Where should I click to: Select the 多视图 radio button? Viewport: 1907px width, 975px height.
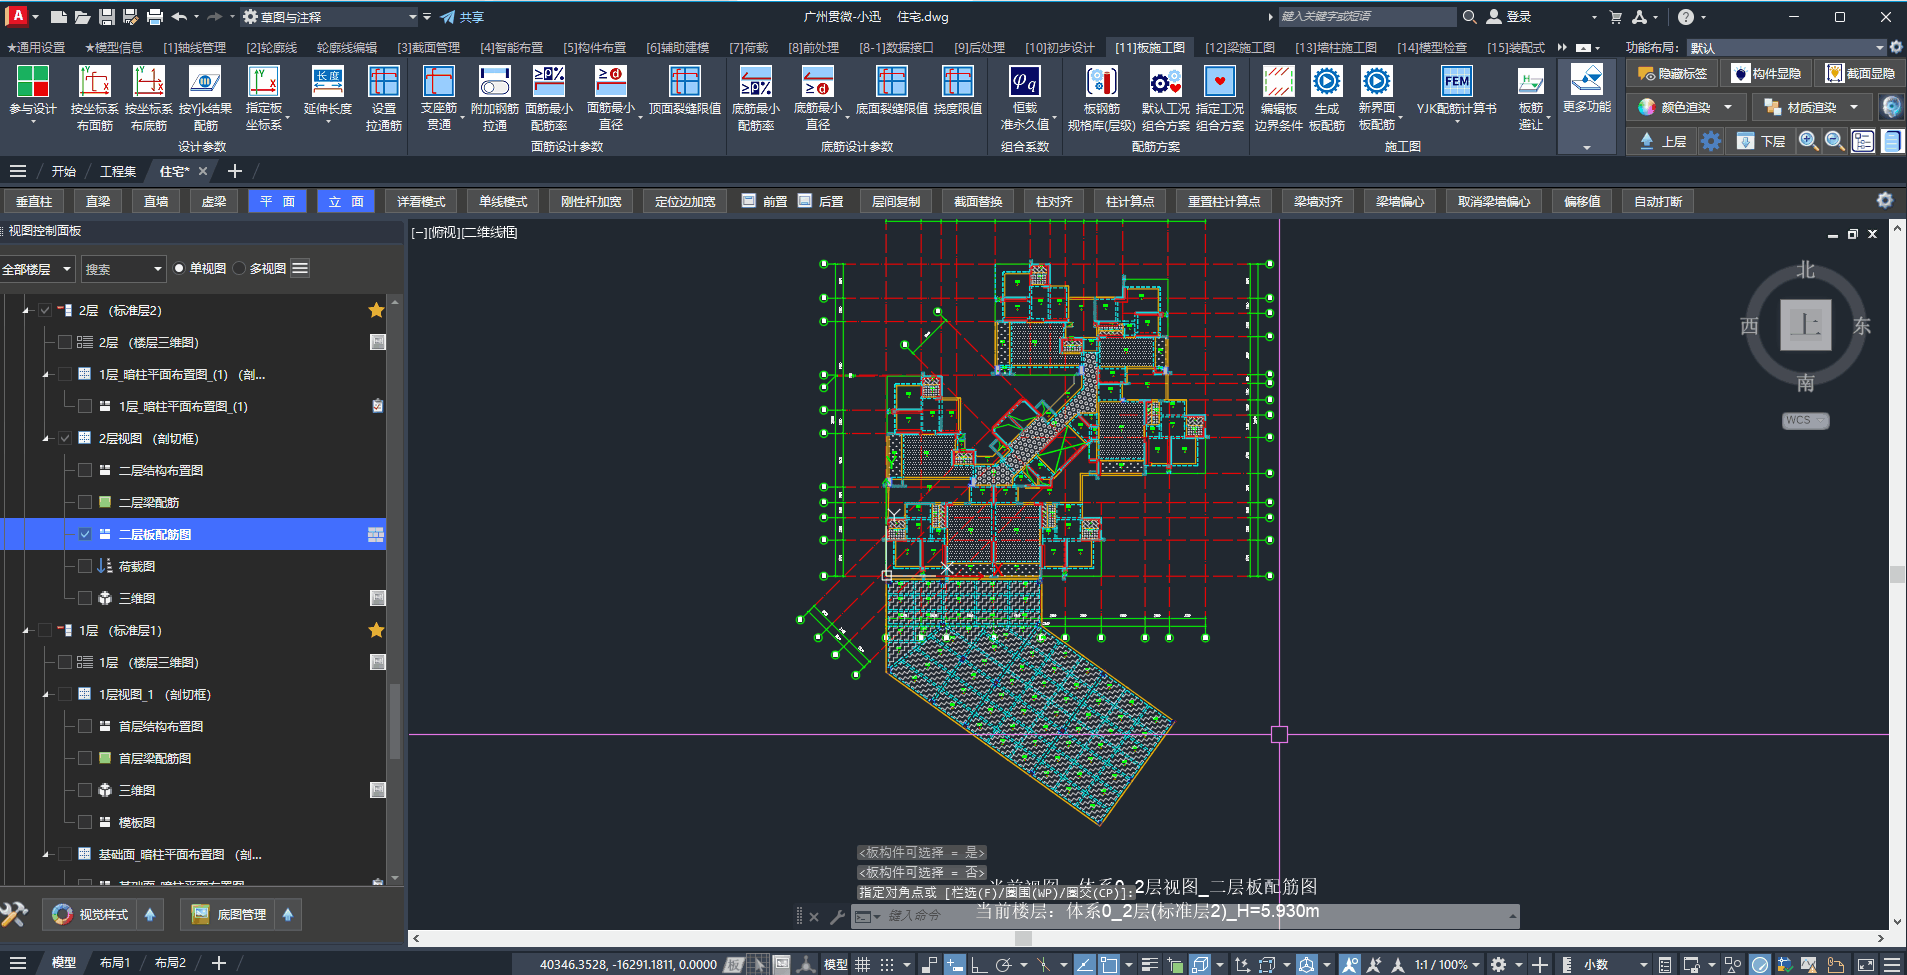240,268
